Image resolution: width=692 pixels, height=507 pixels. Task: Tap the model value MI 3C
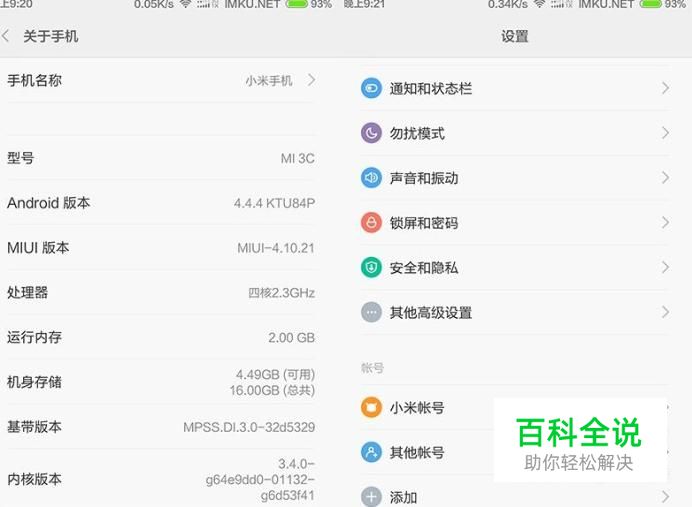pyautogui.click(x=297, y=158)
